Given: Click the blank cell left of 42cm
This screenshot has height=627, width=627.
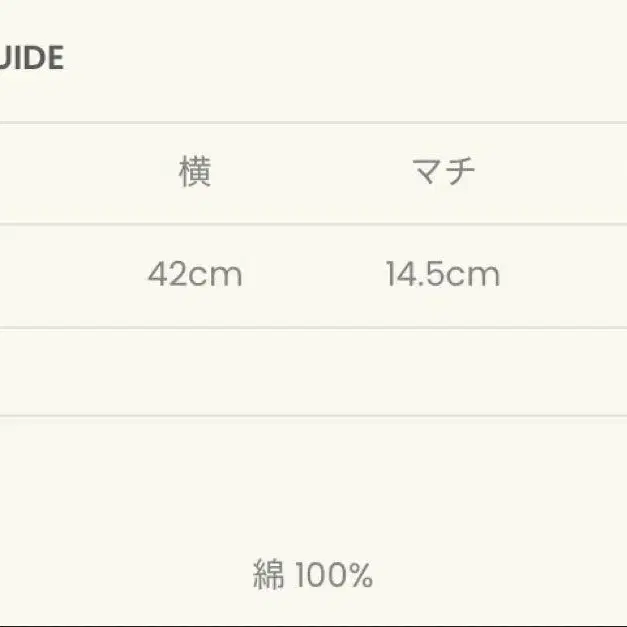Looking at the screenshot, I should click(x=50, y=274).
